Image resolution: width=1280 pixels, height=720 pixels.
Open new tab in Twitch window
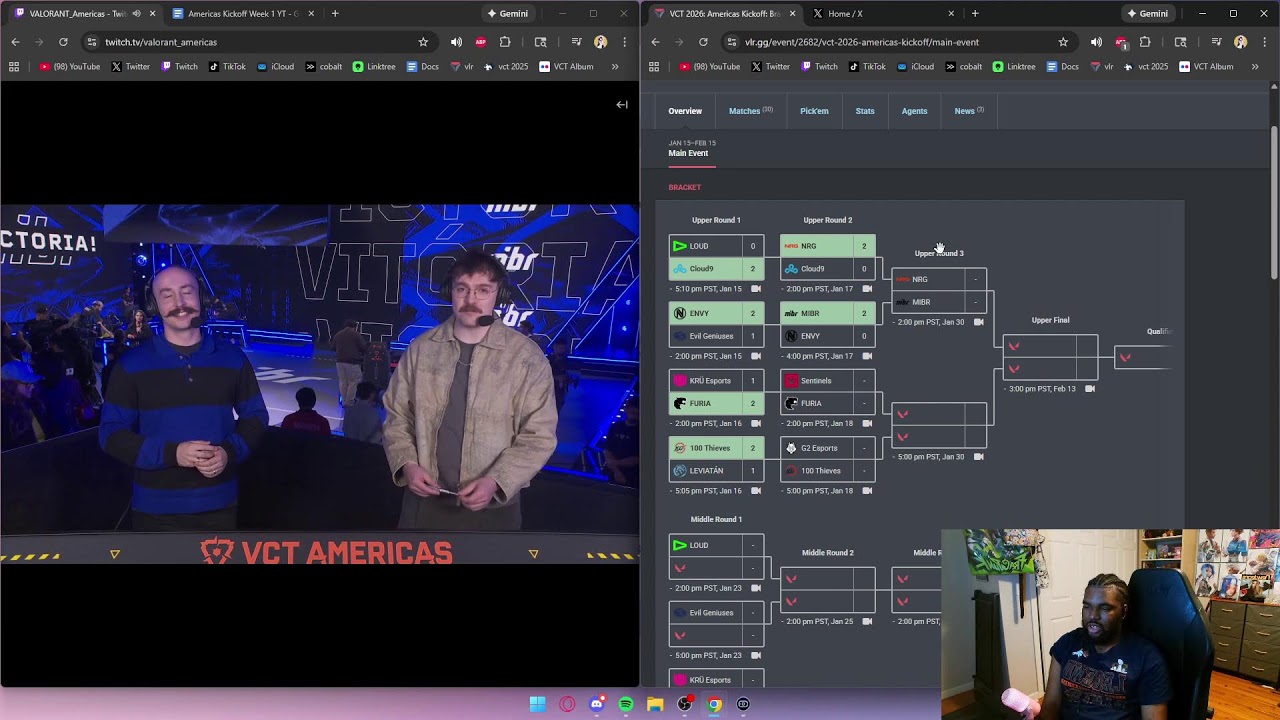pyautogui.click(x=335, y=14)
